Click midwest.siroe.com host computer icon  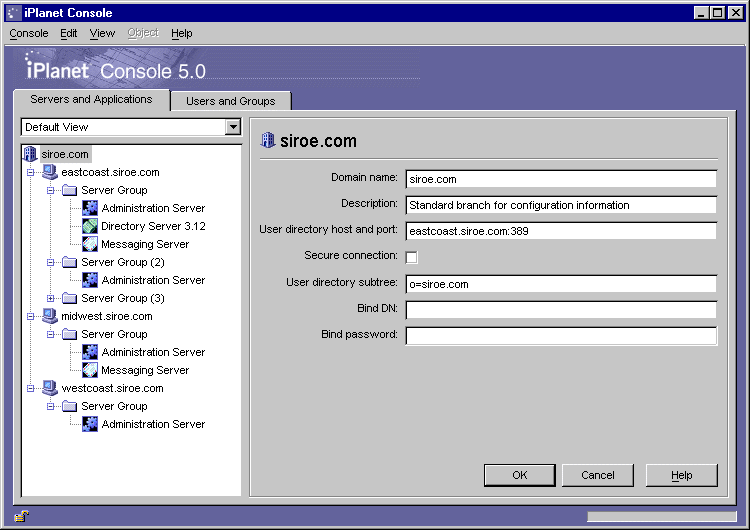(x=50, y=316)
